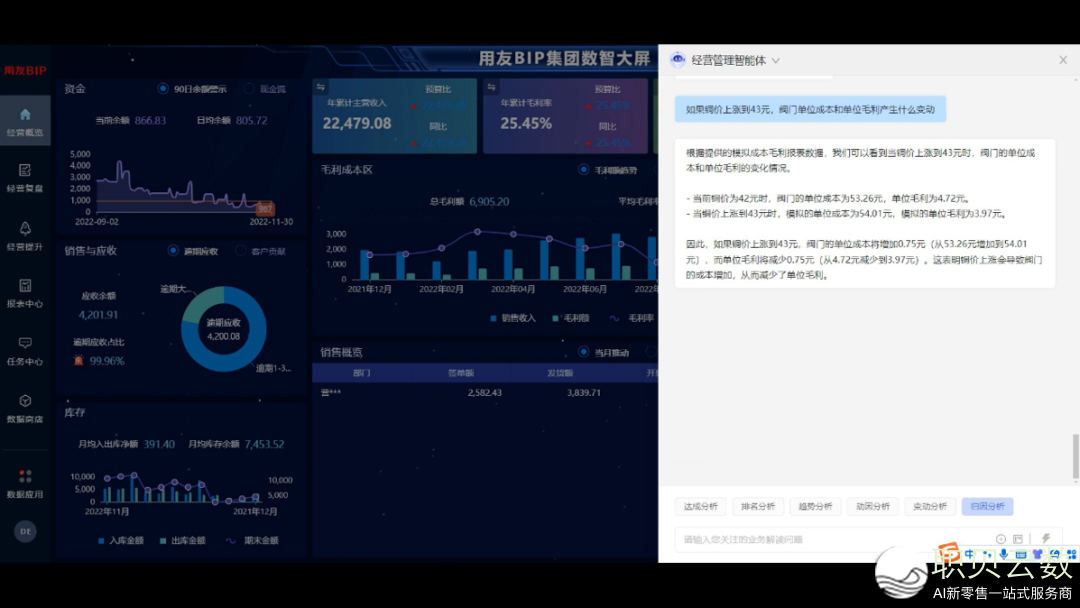Click the lightning send icon in chat input
Screen dimensions: 1080x608
coord(1046,538)
